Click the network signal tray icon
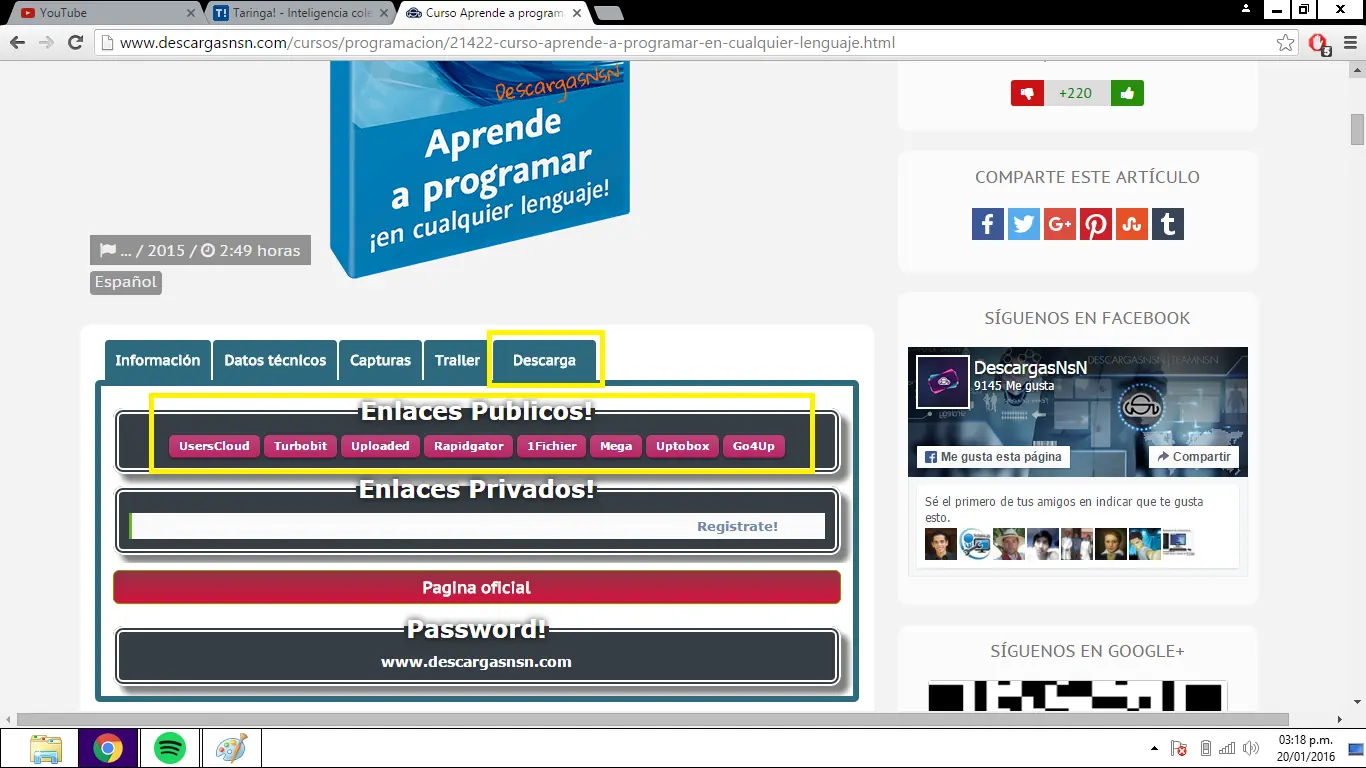The height and width of the screenshot is (768, 1366). (1229, 748)
